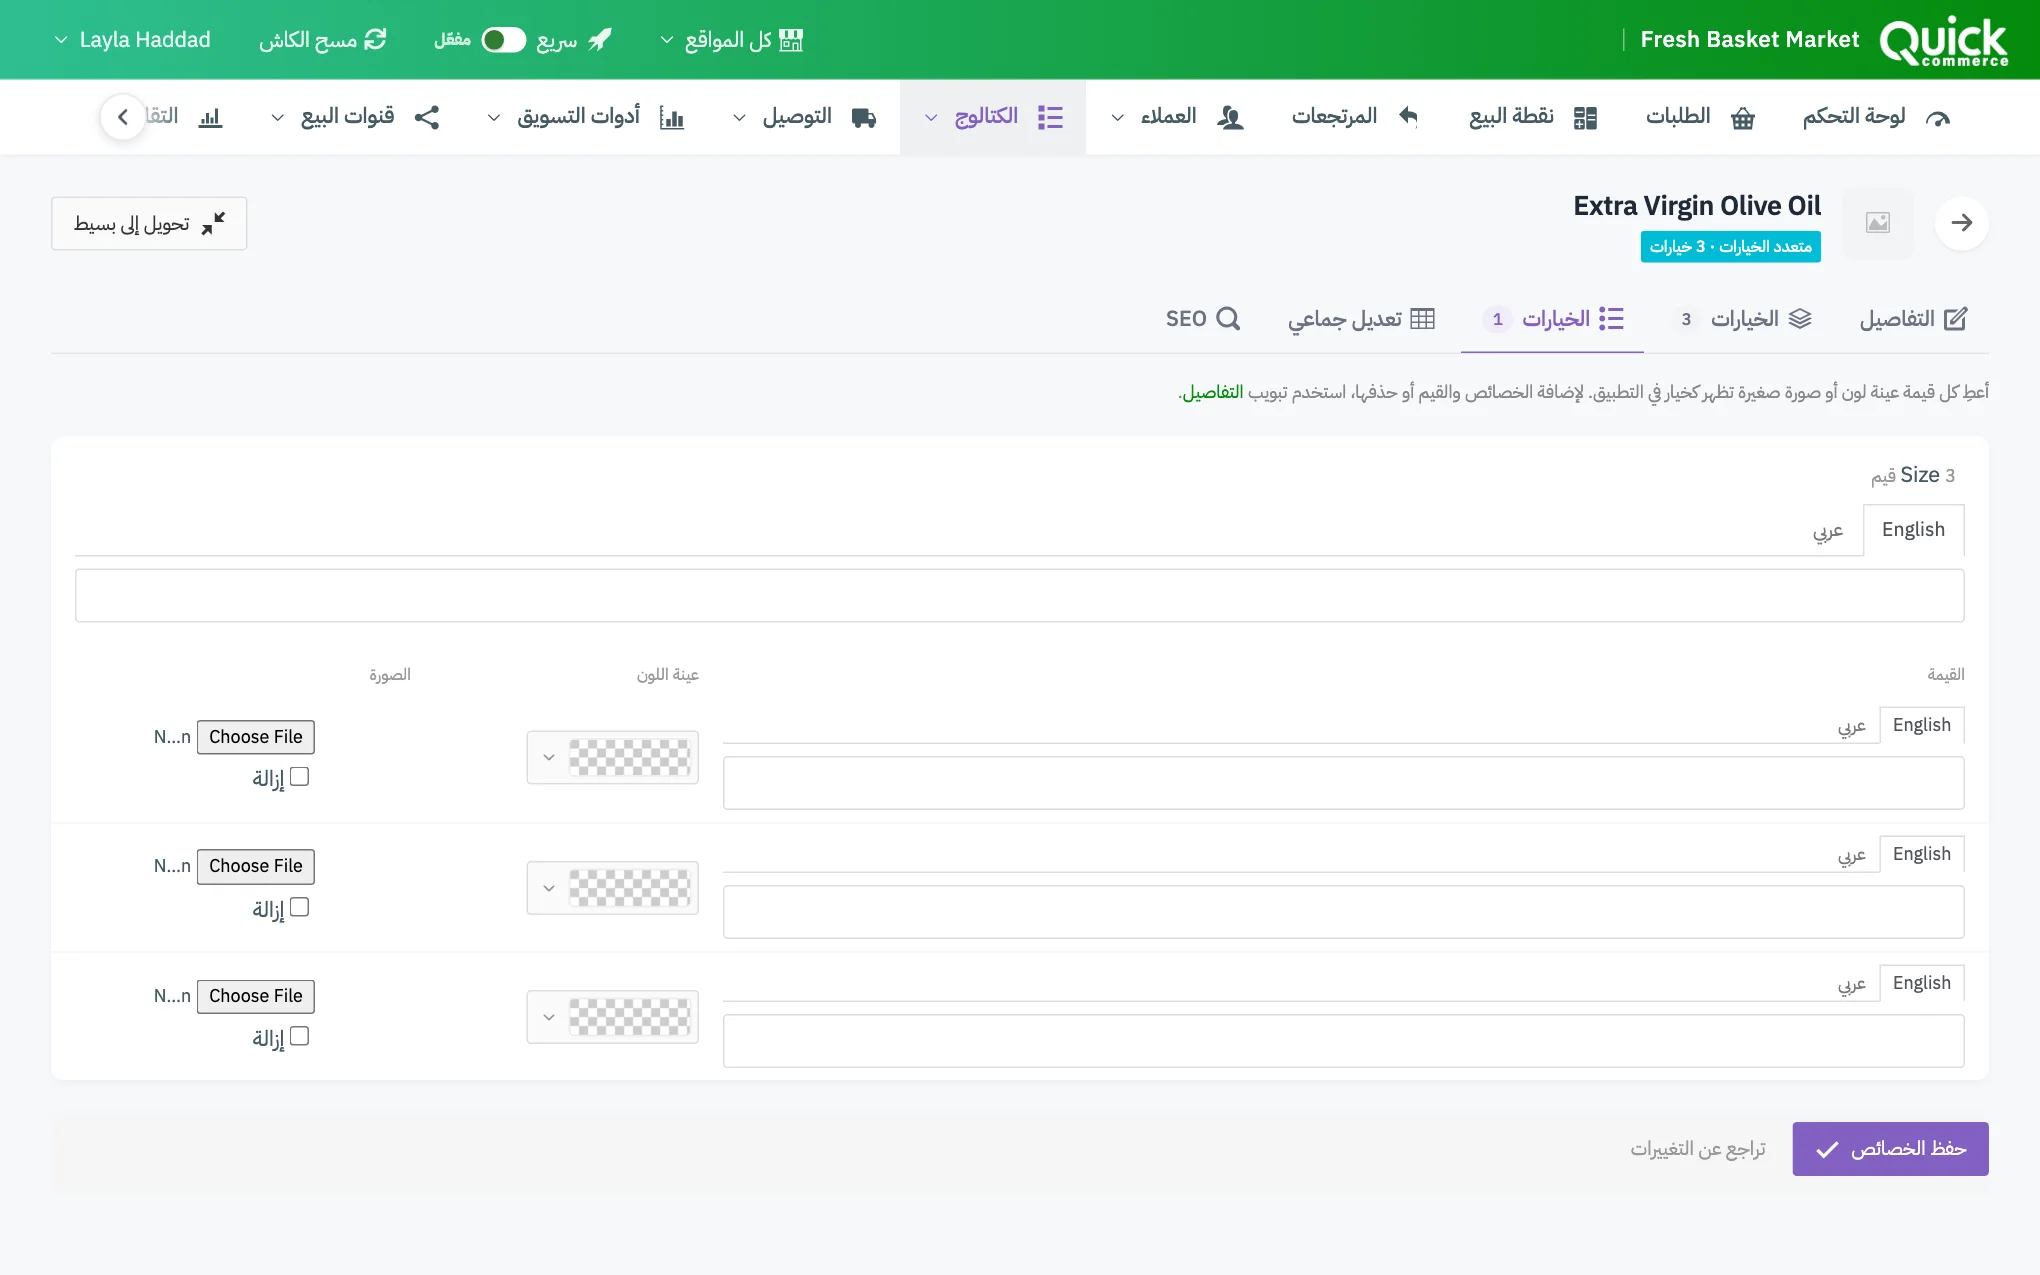Switch to the SEO tab
The image size is (2040, 1275).
click(1203, 319)
